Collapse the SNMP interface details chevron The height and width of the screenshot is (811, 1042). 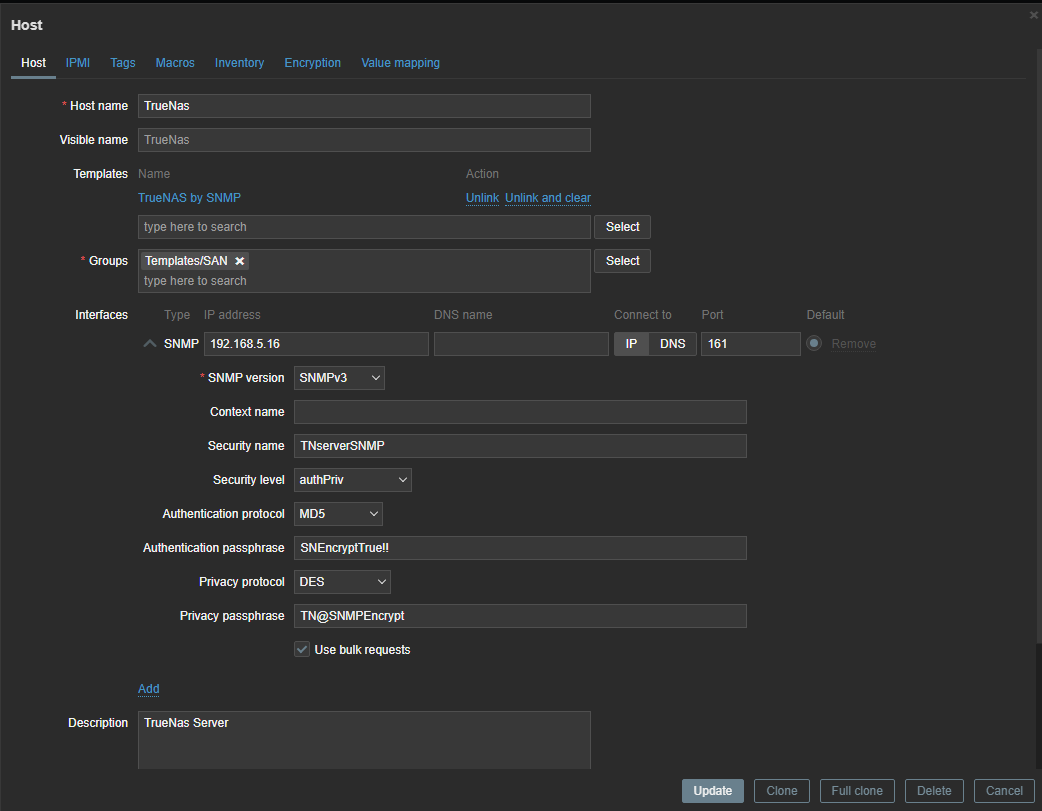tap(150, 344)
